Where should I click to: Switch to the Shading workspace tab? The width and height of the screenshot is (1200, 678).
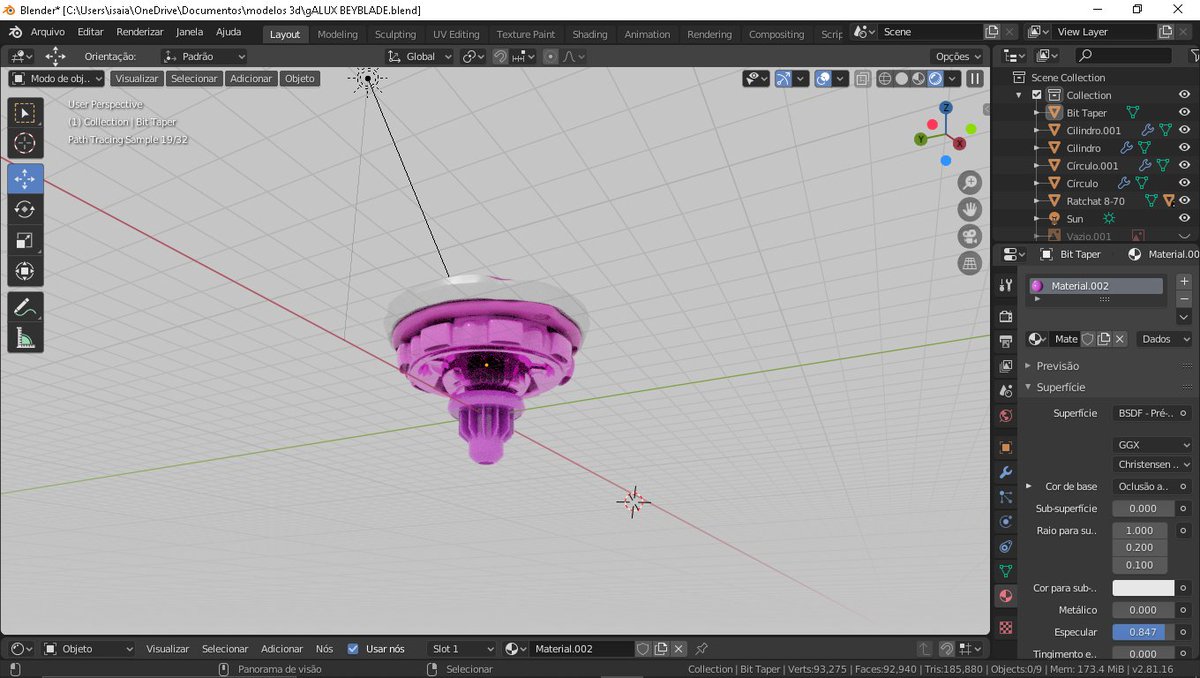(x=590, y=34)
